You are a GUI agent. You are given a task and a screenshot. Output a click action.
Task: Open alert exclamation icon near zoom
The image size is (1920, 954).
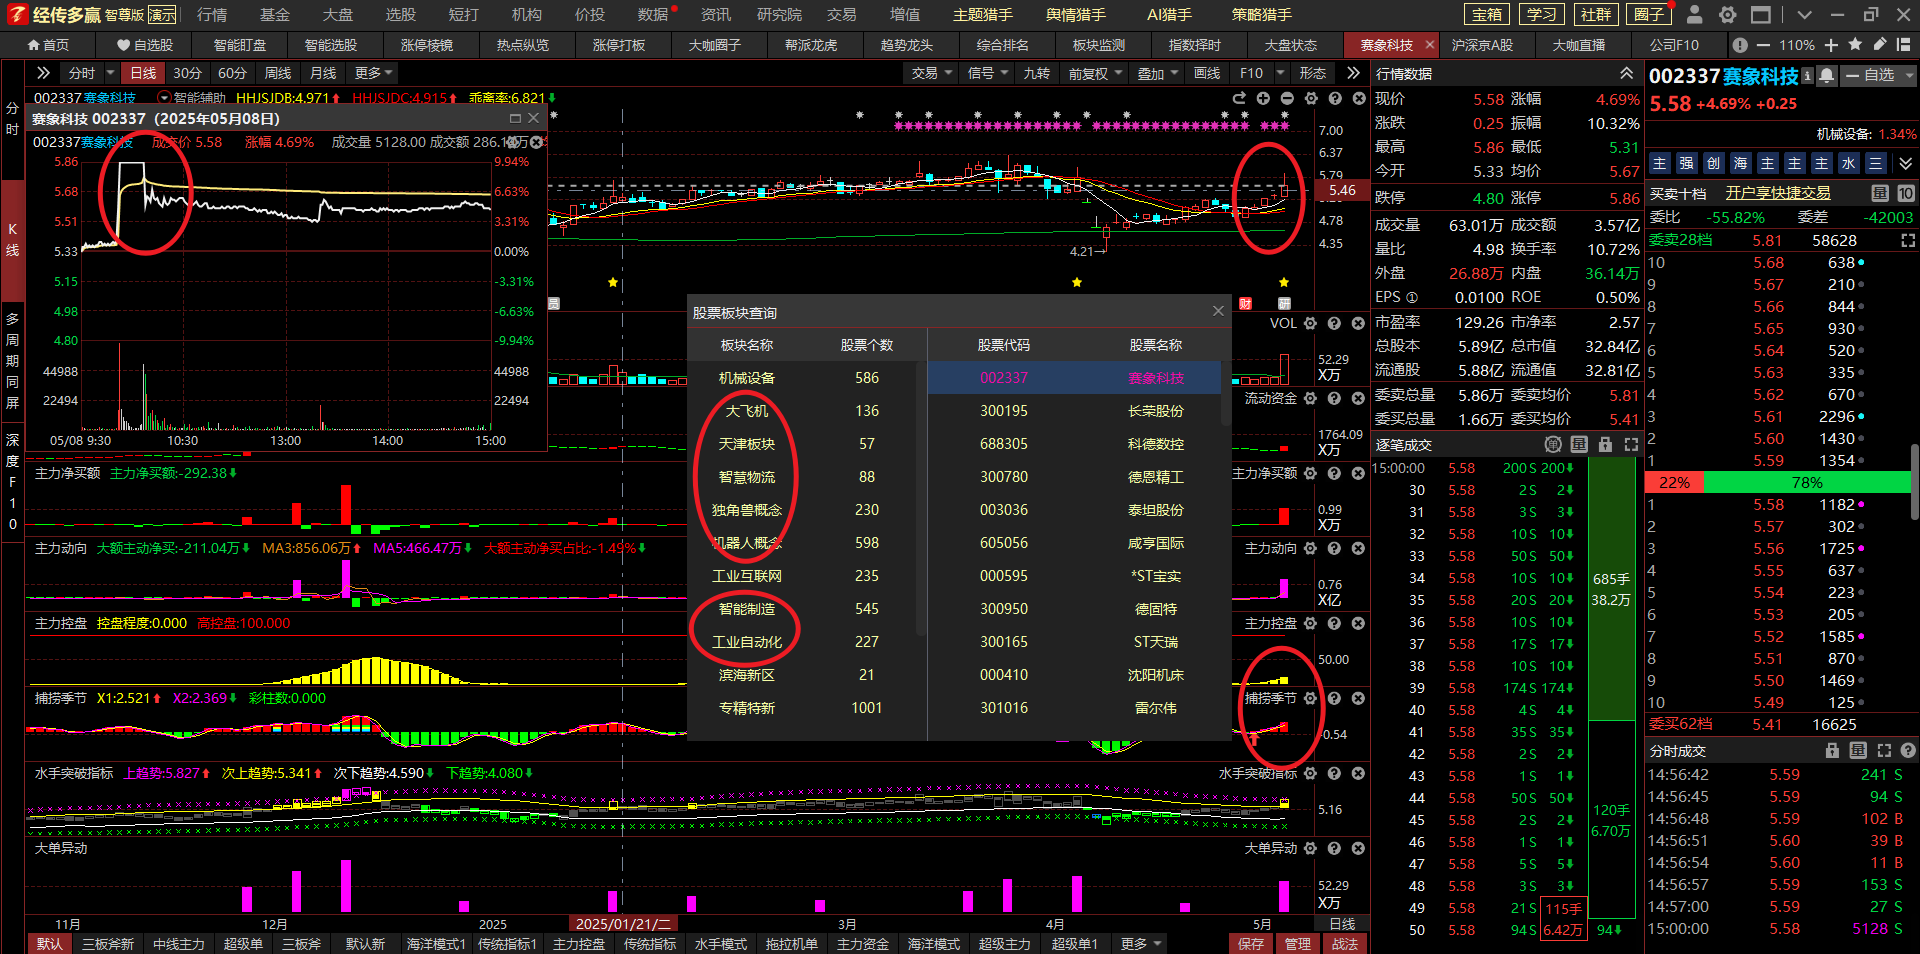1740,45
